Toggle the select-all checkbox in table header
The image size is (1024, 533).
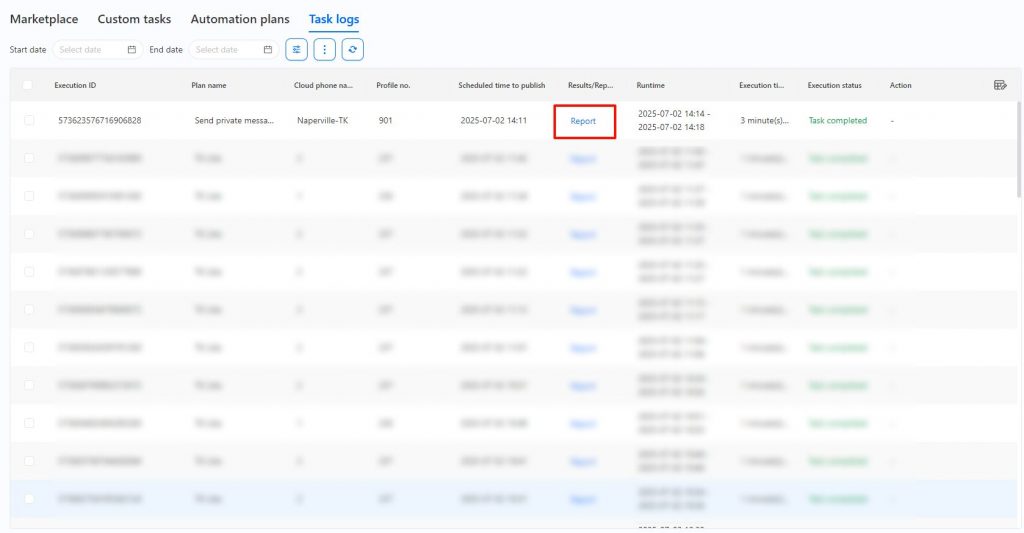(27, 85)
